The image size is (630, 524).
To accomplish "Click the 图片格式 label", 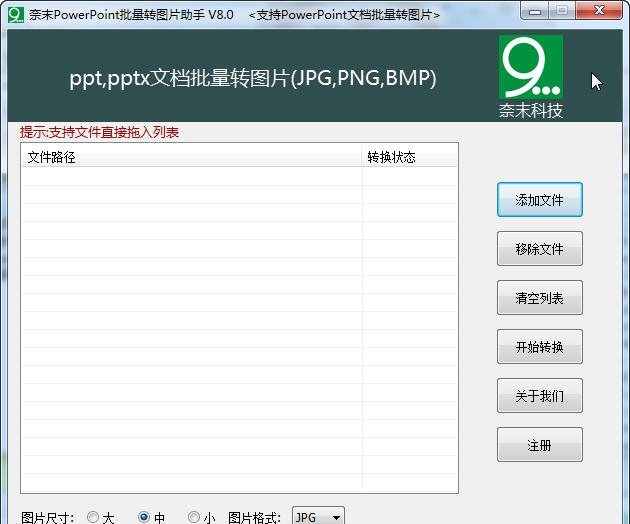I will (x=254, y=518).
